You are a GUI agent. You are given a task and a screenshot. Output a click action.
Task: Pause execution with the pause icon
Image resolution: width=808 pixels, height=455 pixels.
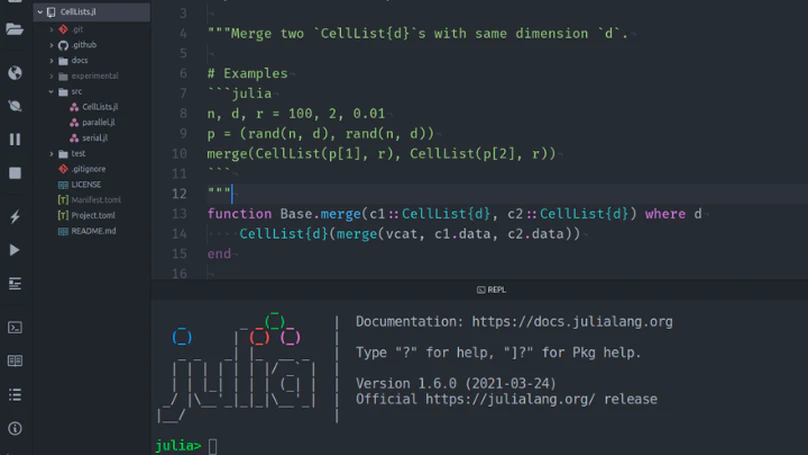tap(14, 139)
